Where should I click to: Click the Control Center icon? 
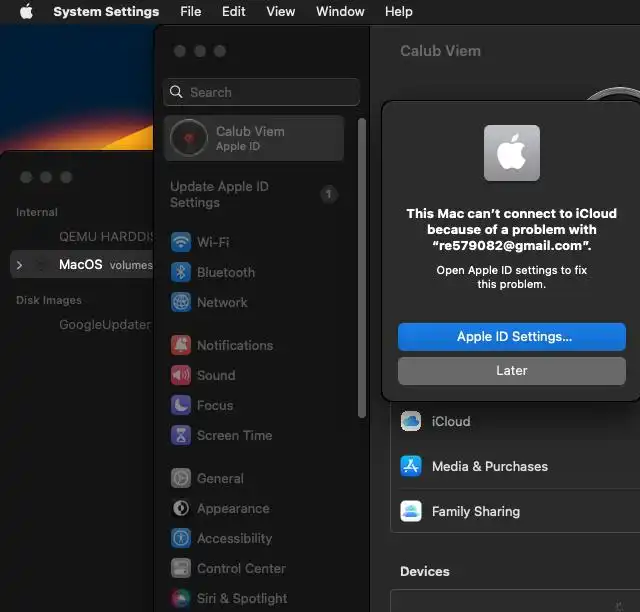[x=181, y=568]
